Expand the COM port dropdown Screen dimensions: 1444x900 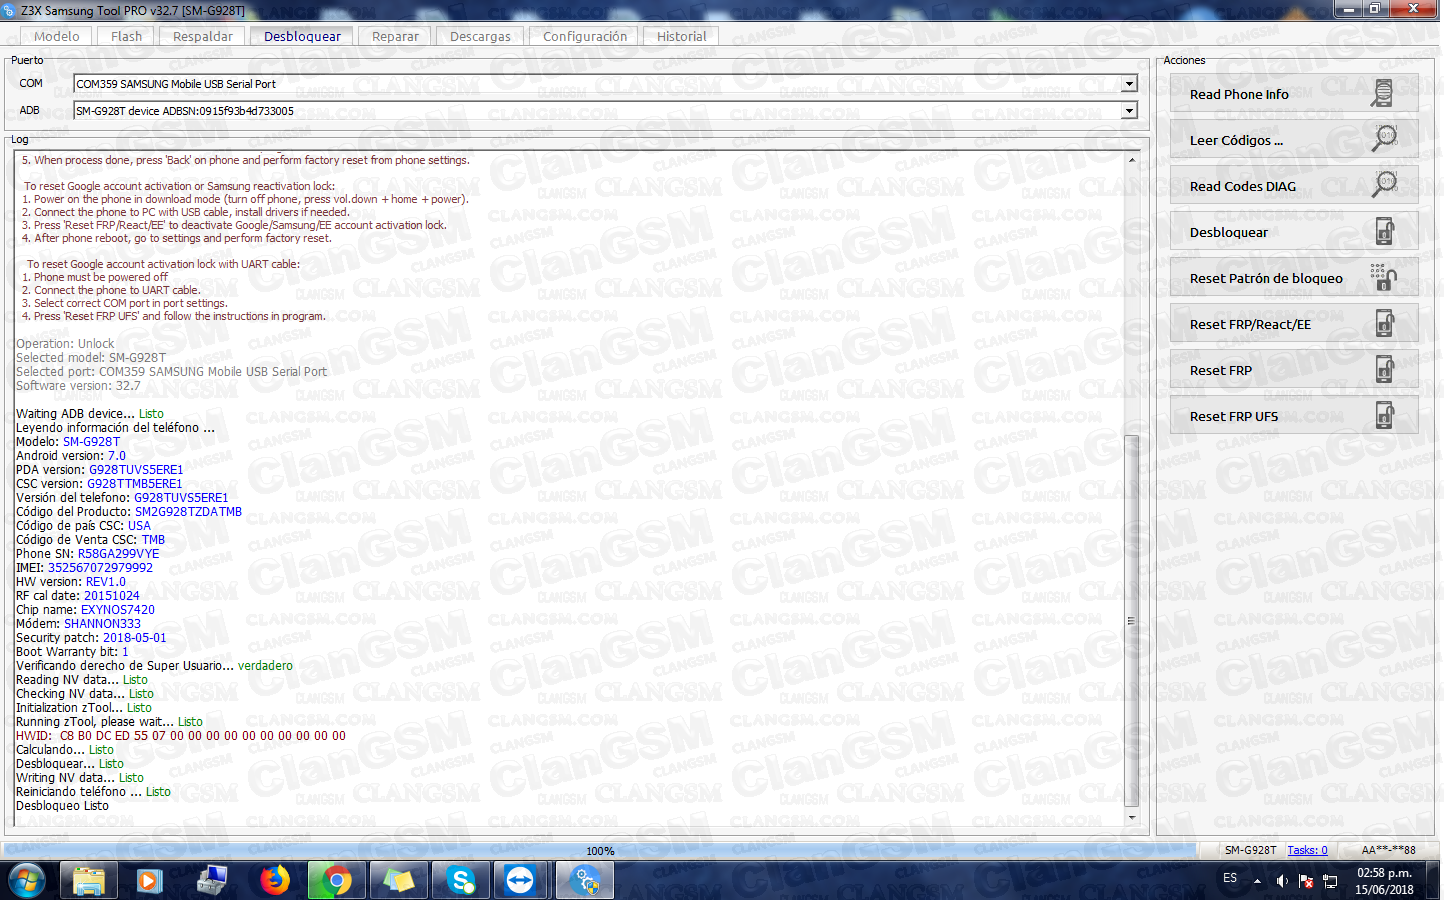point(1129,84)
